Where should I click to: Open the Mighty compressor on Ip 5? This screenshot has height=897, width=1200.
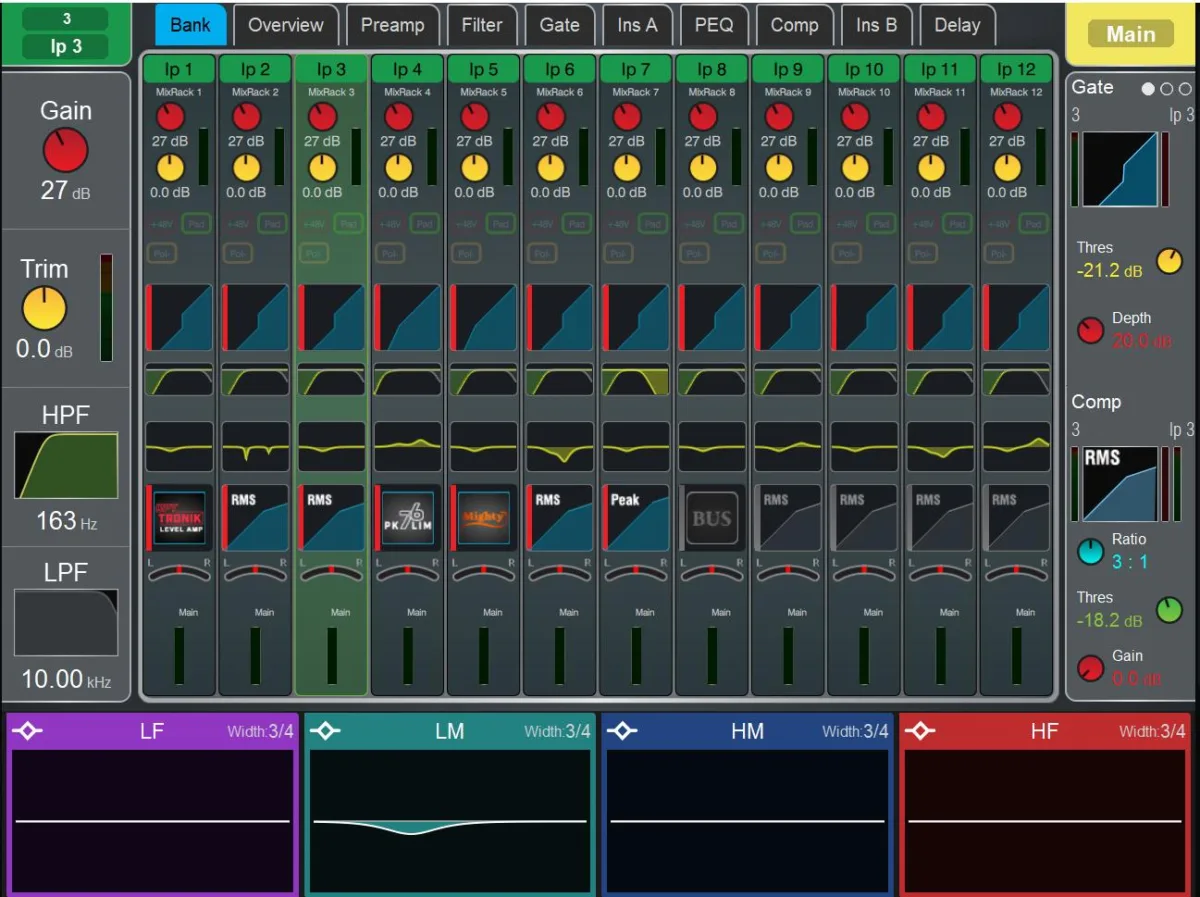coord(483,518)
